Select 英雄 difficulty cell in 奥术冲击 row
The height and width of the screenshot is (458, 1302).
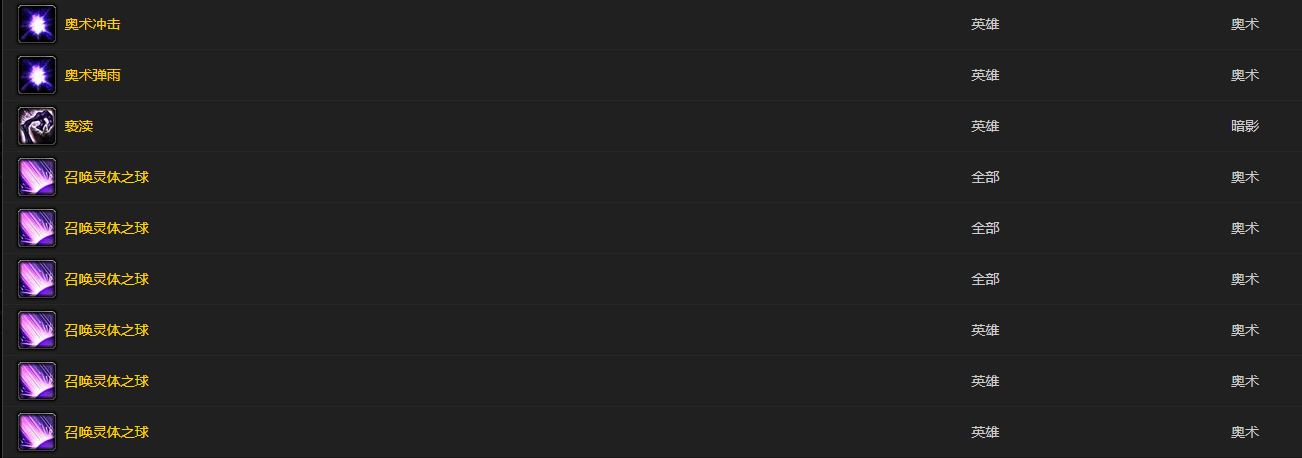tap(985, 24)
